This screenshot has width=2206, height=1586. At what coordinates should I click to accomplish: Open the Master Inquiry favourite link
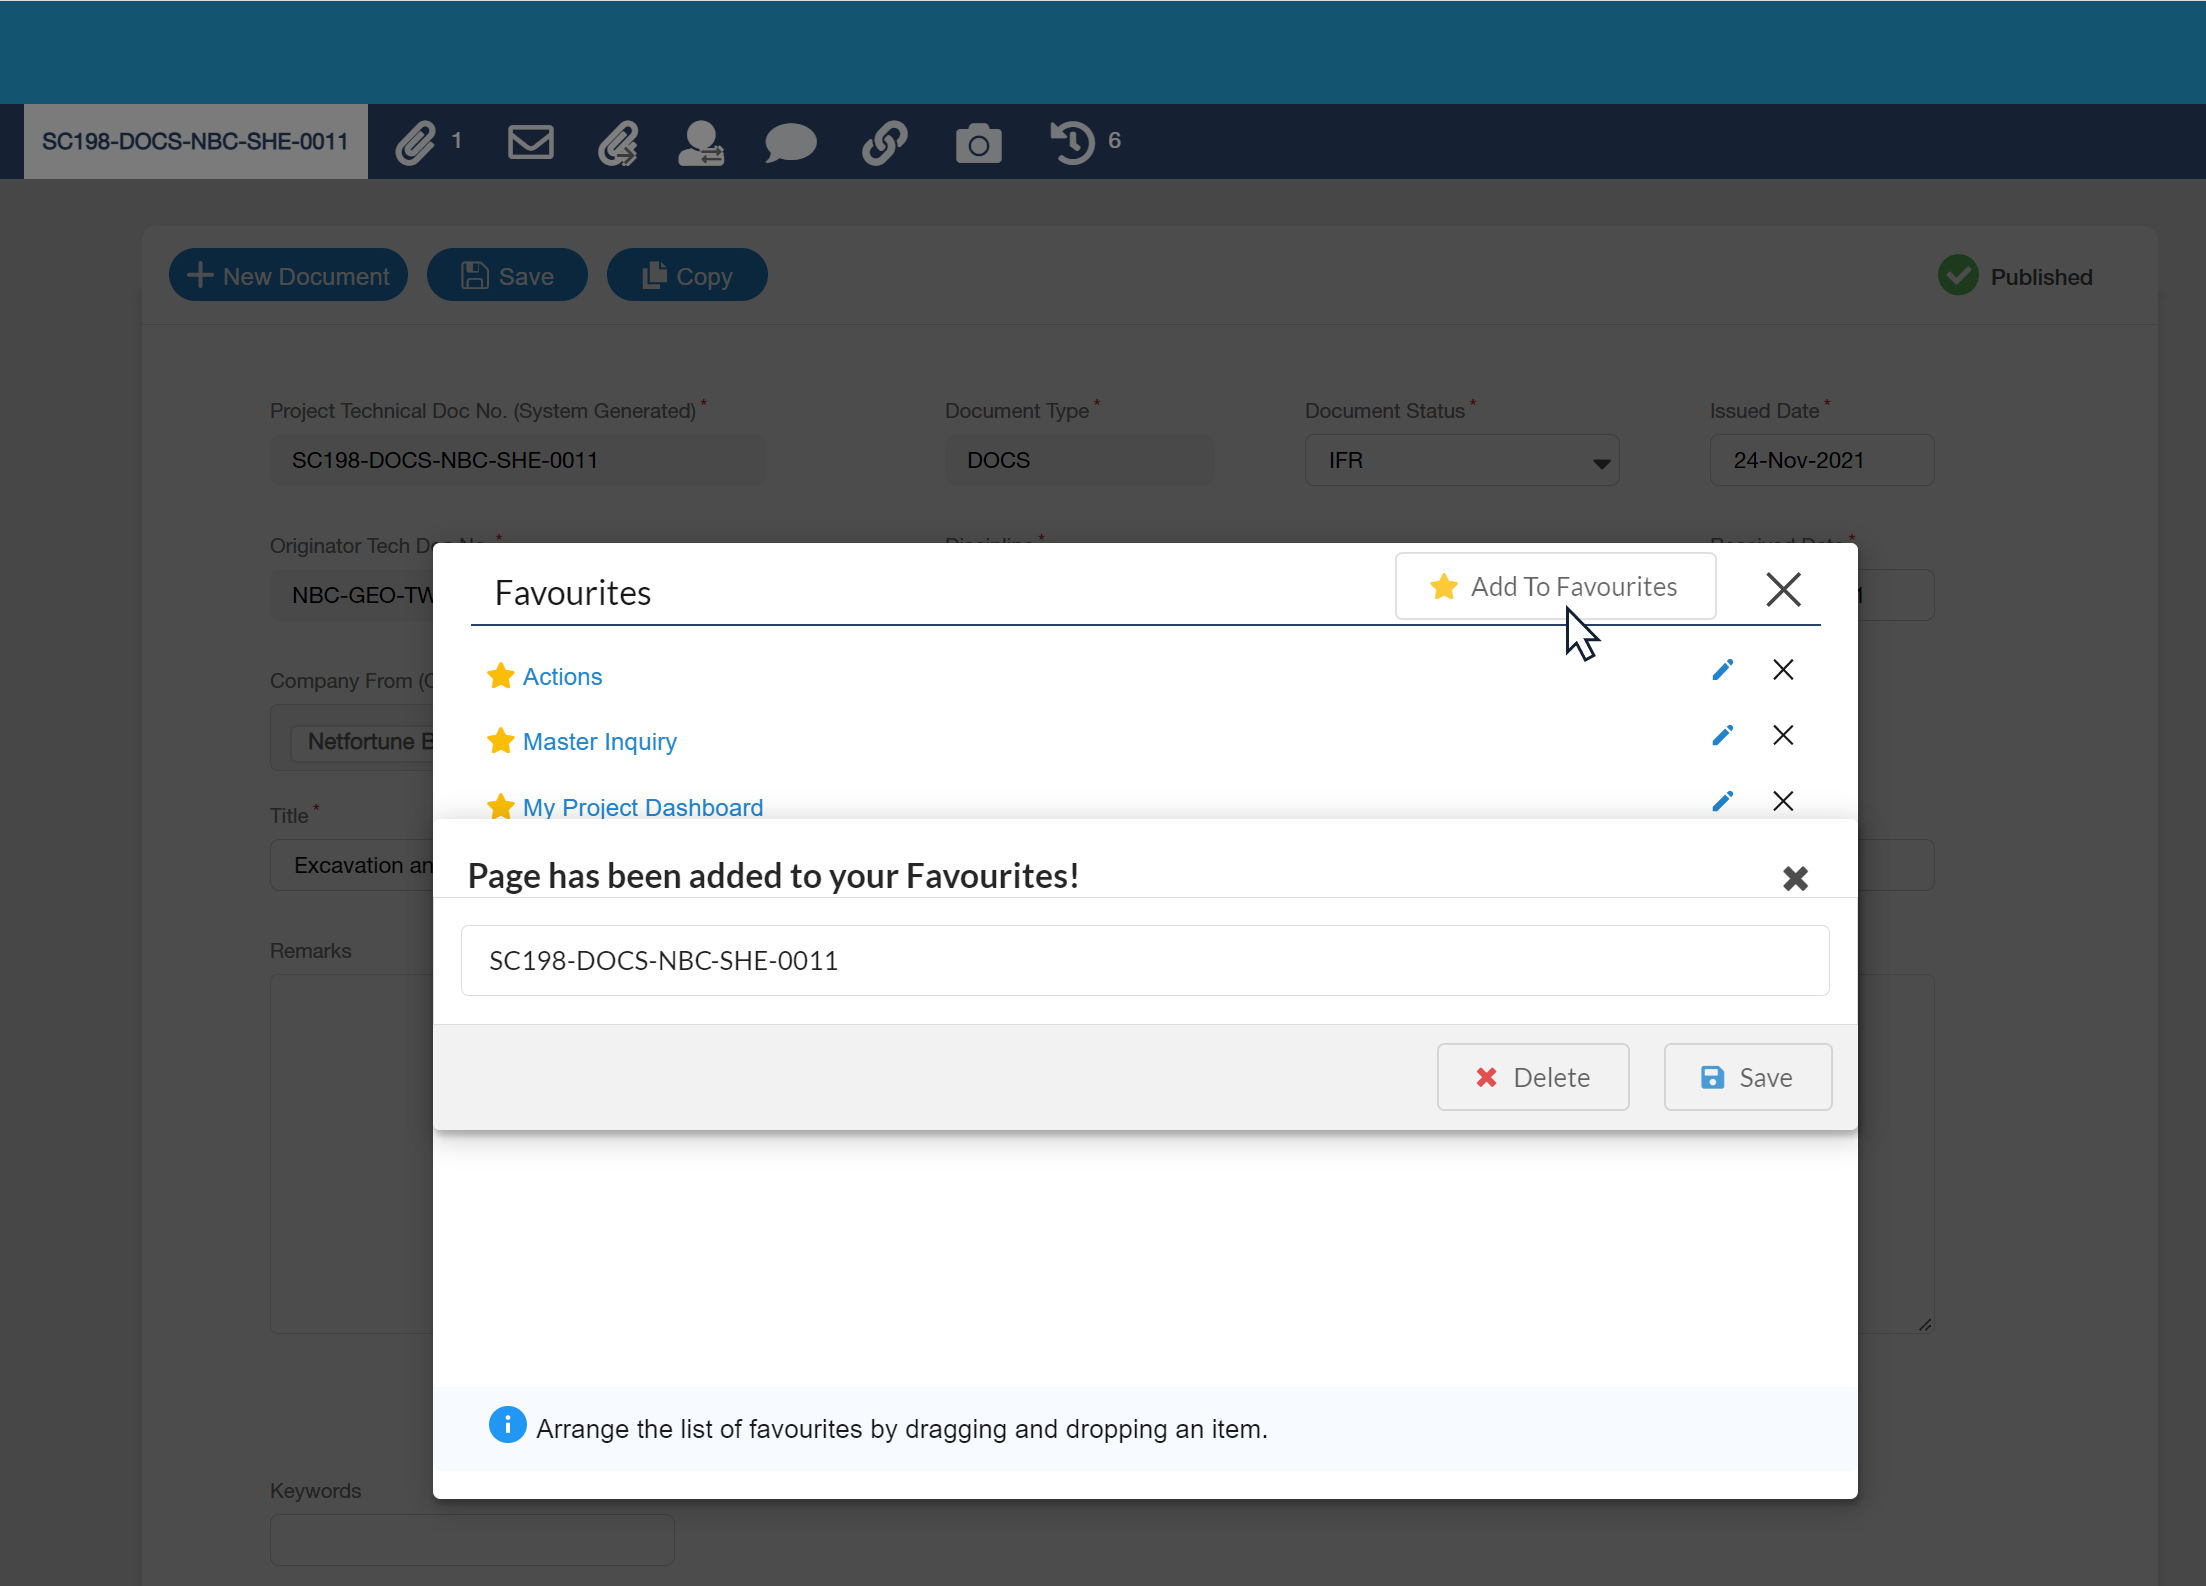(599, 742)
